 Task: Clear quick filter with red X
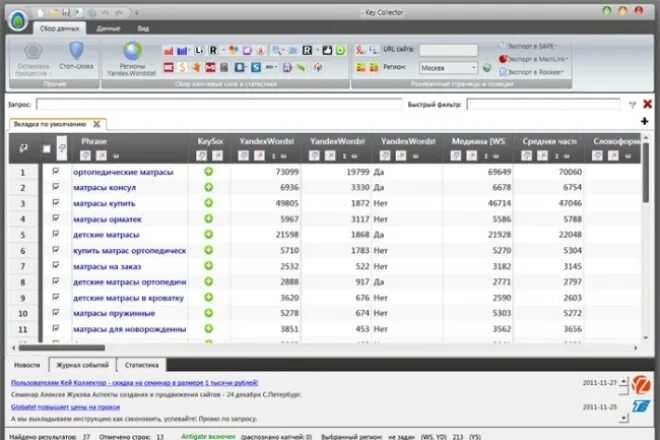pyautogui.click(x=647, y=104)
